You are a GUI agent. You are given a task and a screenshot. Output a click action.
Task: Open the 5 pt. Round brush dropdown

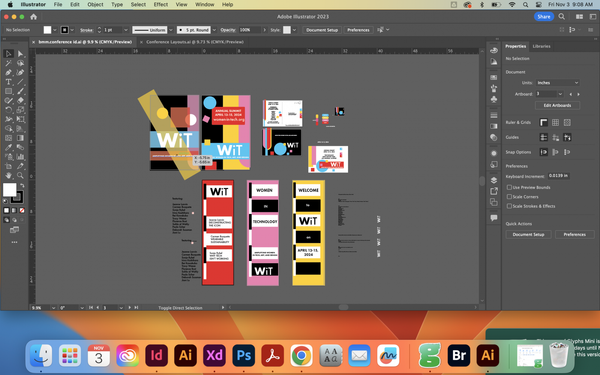coord(214,30)
